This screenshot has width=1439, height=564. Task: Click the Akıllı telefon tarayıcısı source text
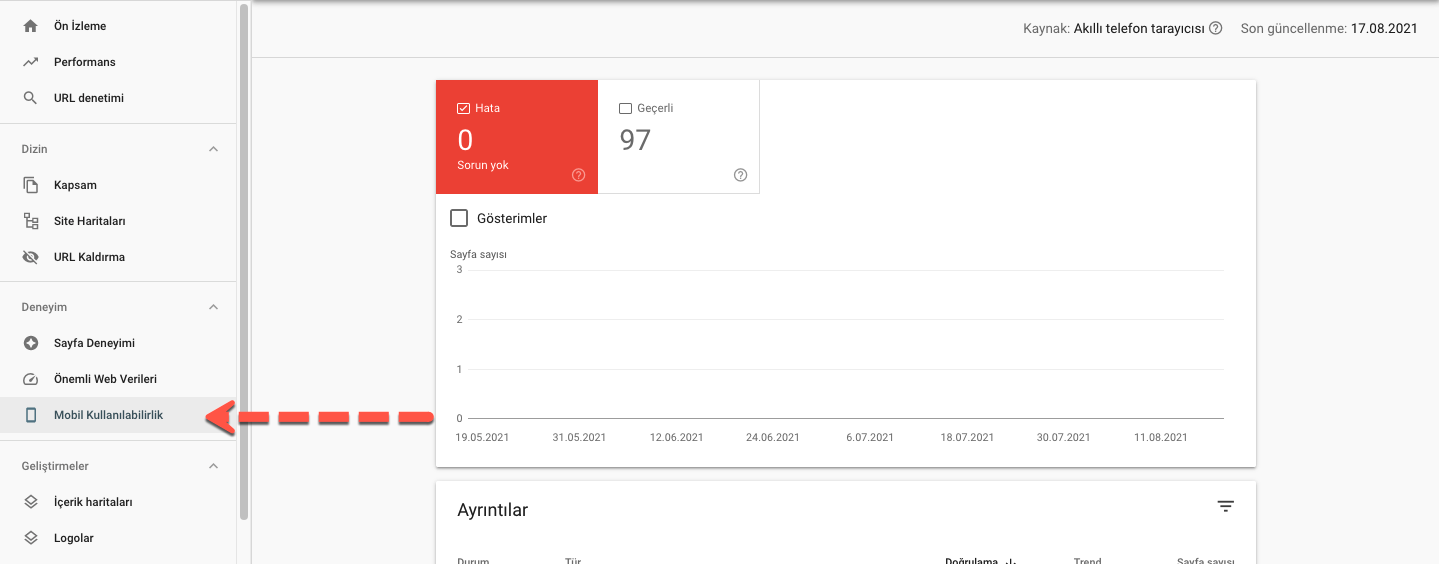(x=1139, y=29)
